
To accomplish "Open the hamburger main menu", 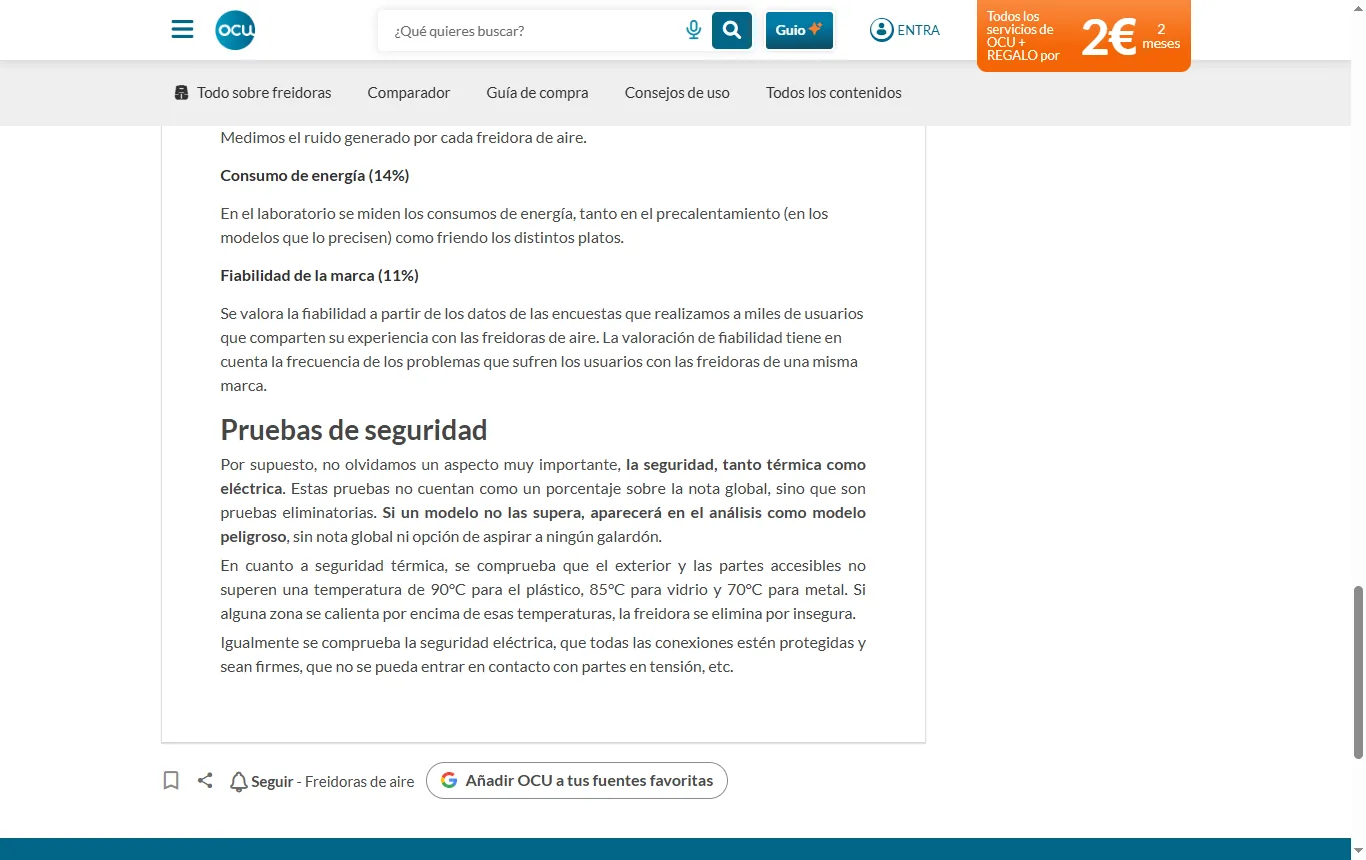I will 182,30.
